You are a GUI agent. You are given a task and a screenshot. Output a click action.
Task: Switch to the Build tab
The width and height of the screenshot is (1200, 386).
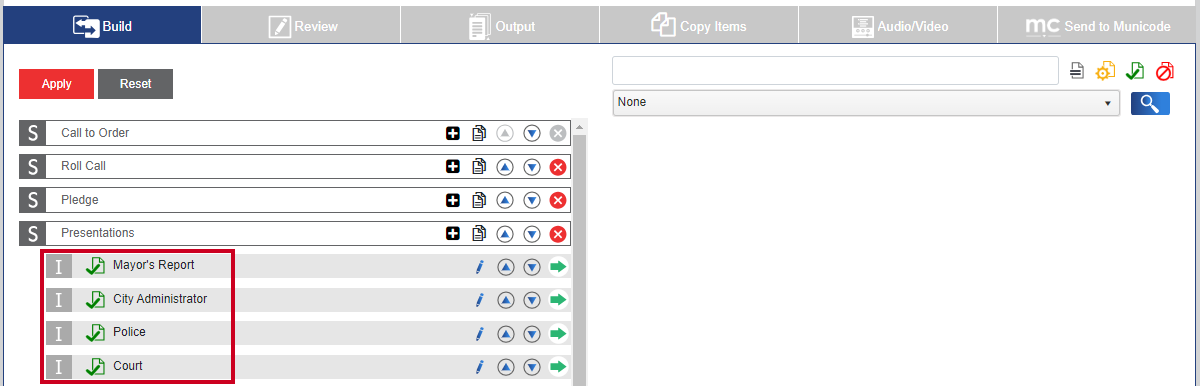(102, 25)
